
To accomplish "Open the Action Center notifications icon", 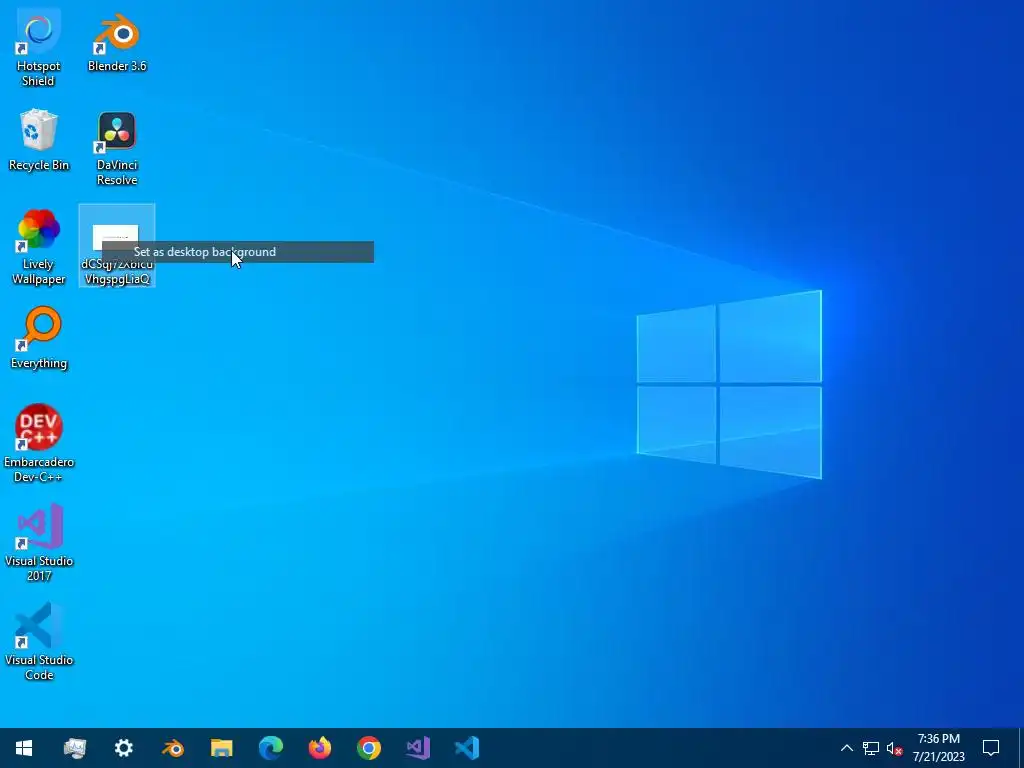I will 991,748.
